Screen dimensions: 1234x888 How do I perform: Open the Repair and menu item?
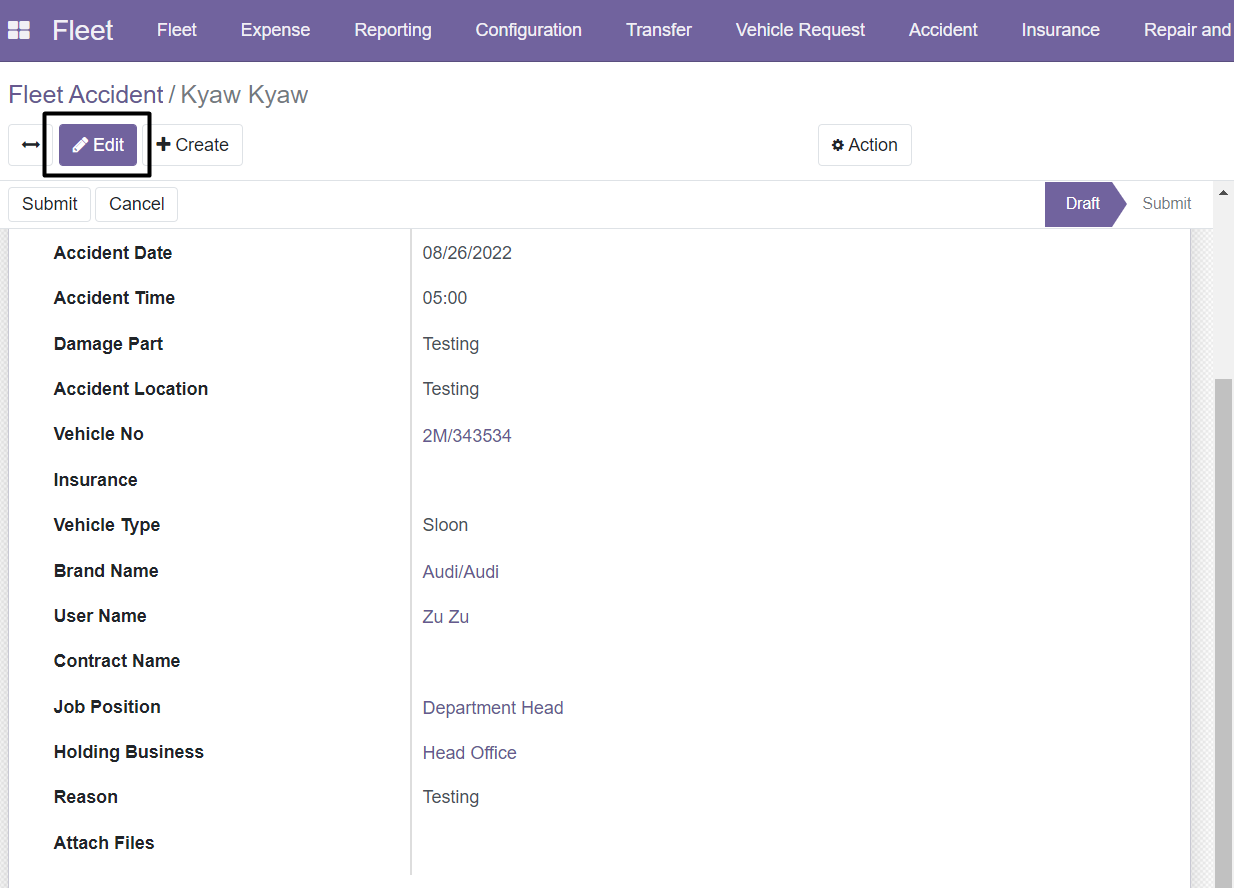point(1188,30)
